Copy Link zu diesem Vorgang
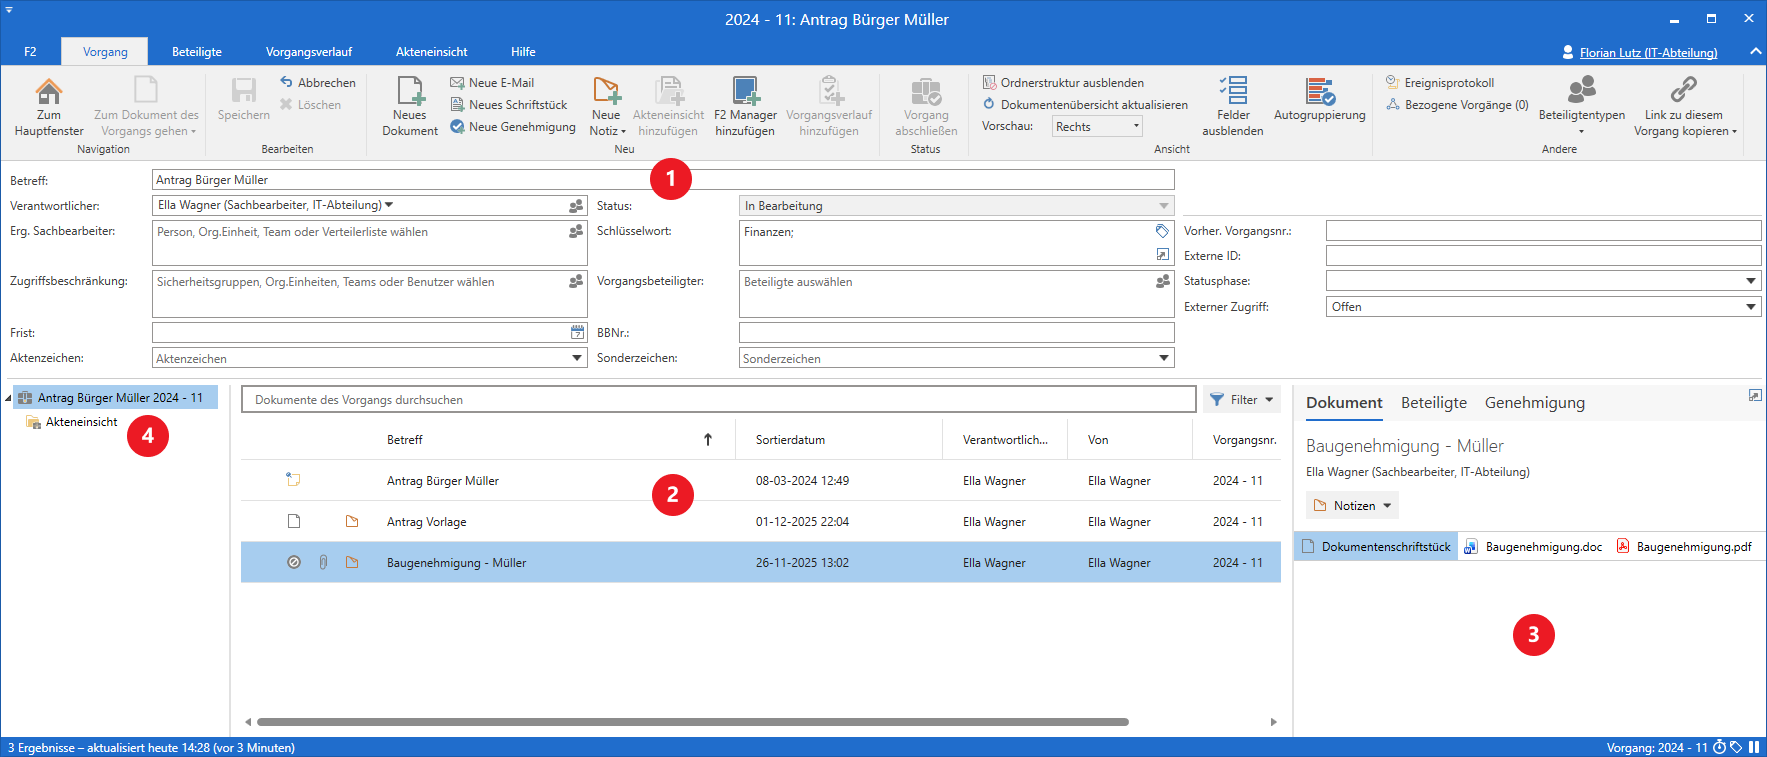 click(x=1685, y=107)
